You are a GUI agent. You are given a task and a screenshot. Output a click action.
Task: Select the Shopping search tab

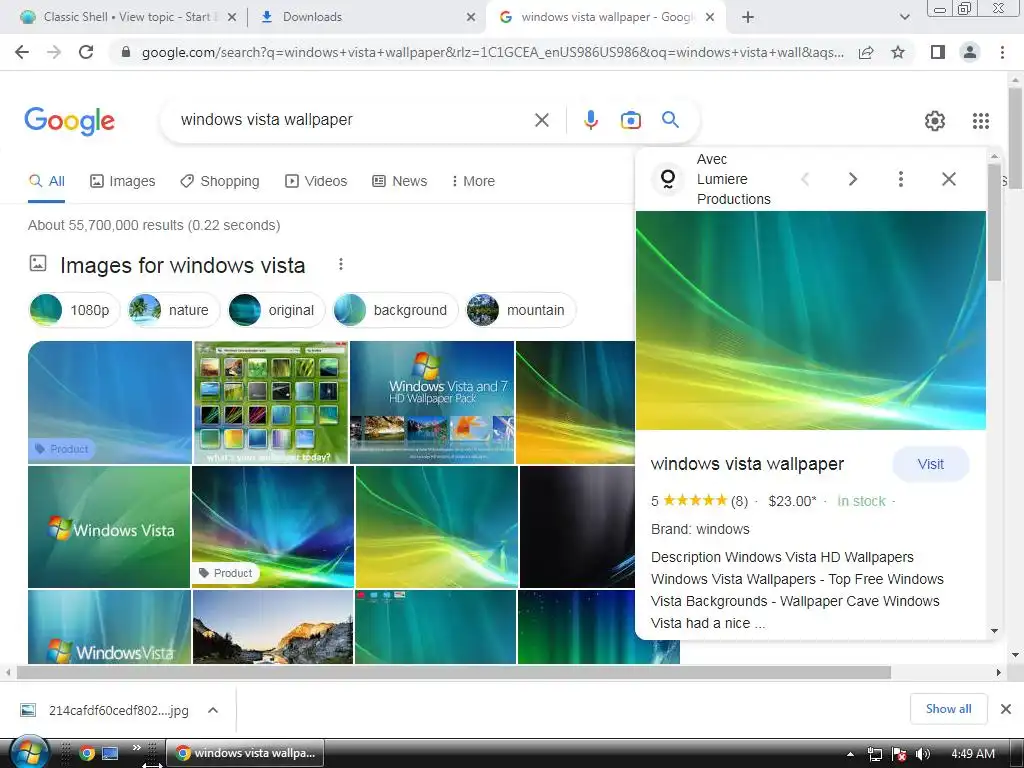click(x=219, y=181)
